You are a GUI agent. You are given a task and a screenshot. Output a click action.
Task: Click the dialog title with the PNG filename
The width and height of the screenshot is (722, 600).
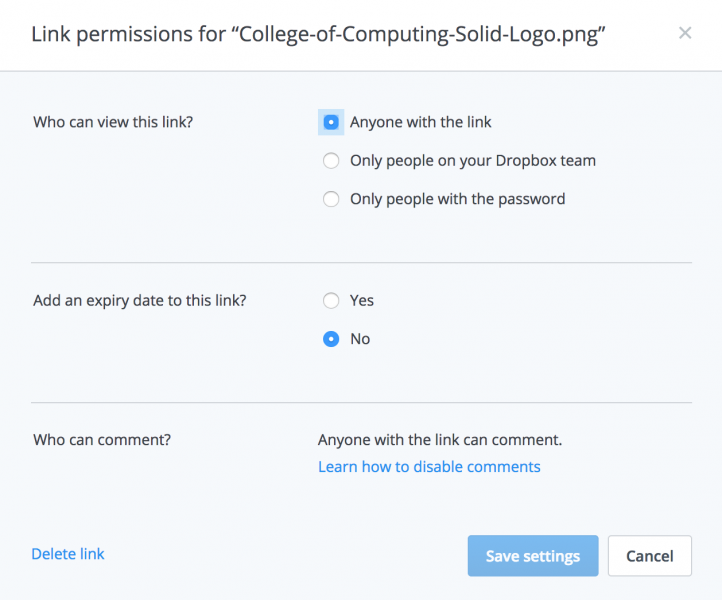pyautogui.click(x=319, y=35)
